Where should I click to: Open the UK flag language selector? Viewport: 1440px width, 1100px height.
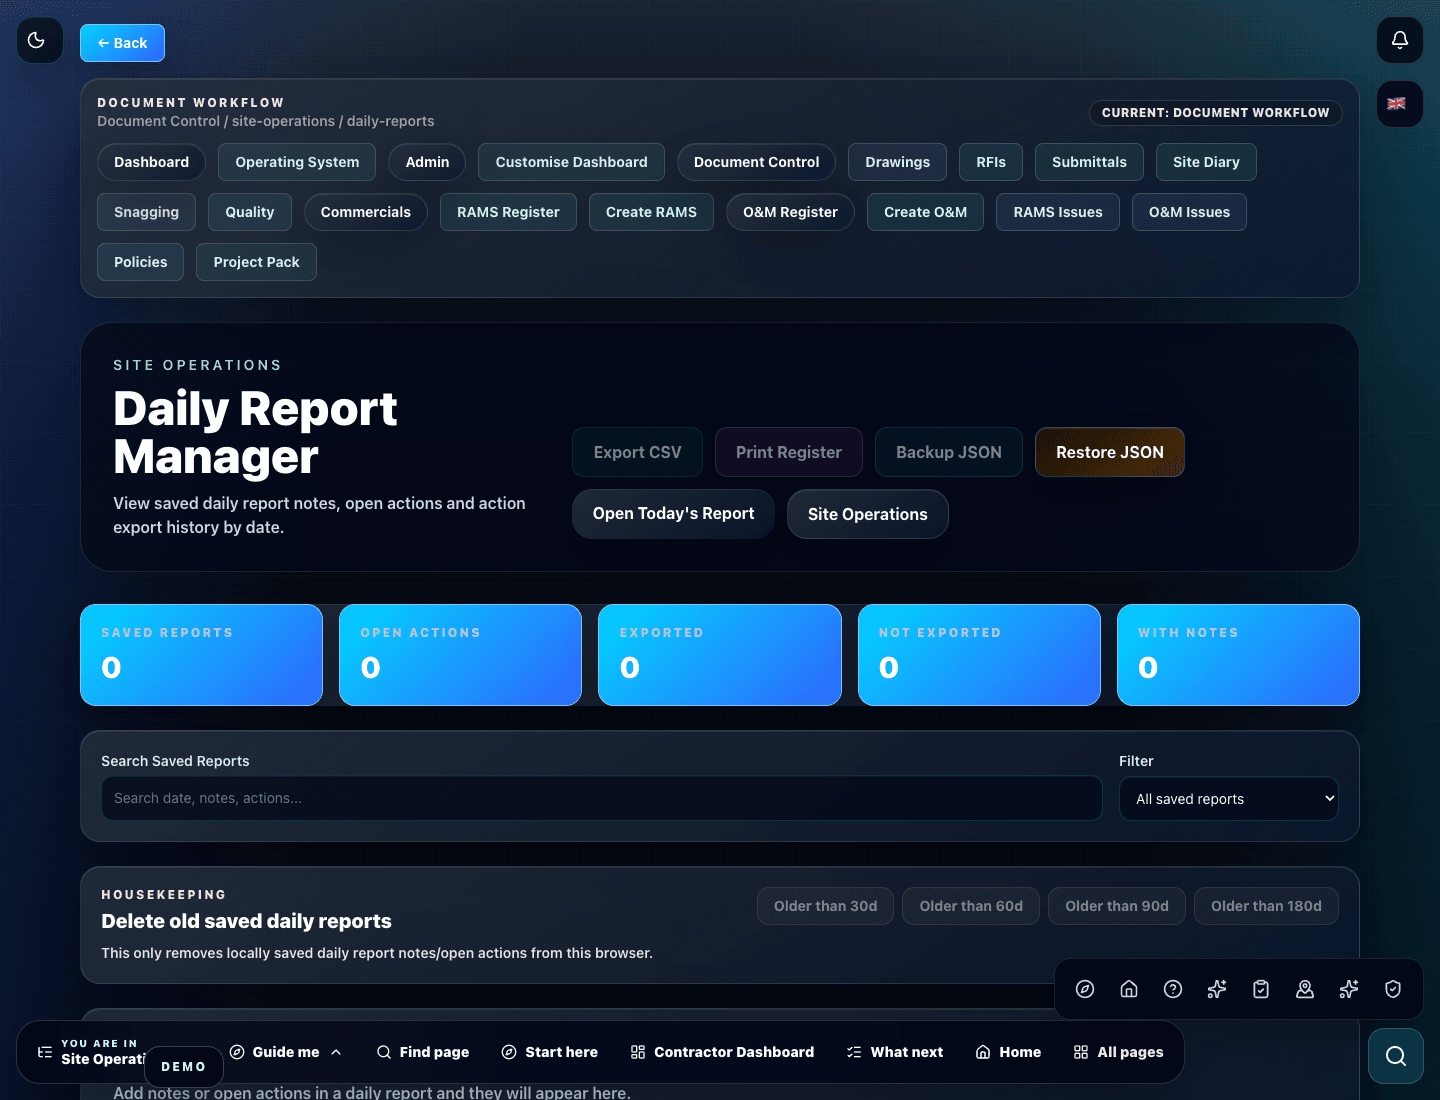pyautogui.click(x=1400, y=104)
